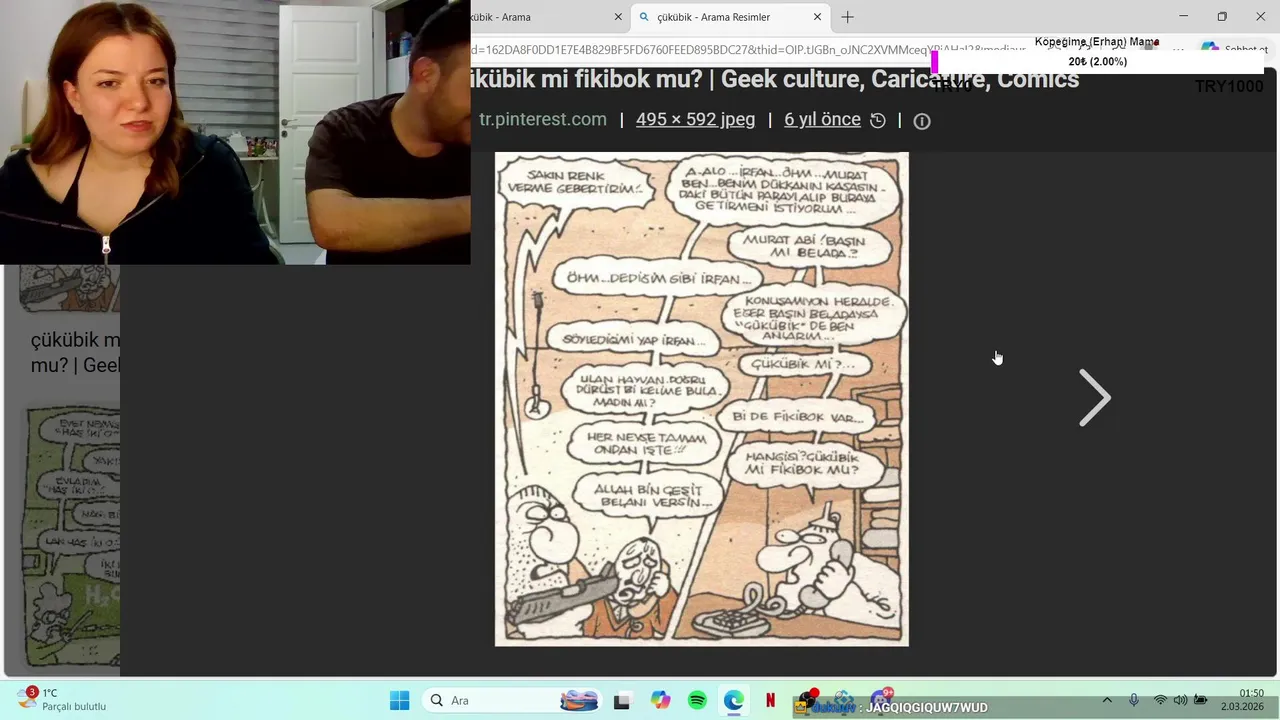Show hidden system tray icons

pyautogui.click(x=1107, y=700)
